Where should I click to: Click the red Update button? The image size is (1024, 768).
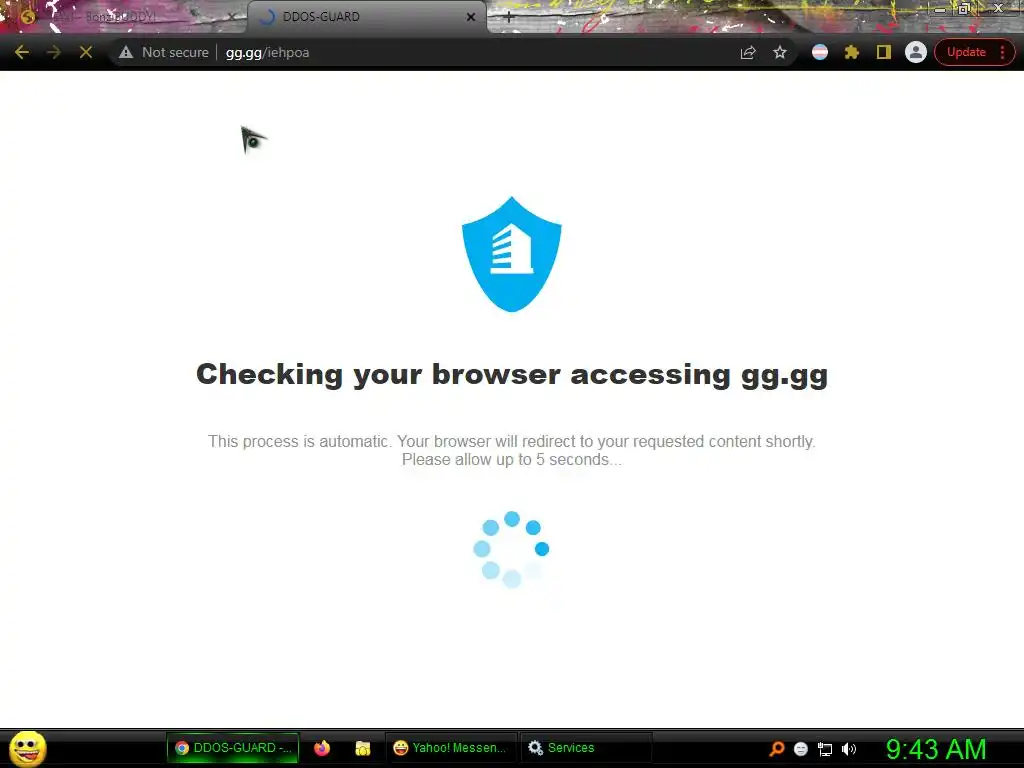pyautogui.click(x=966, y=52)
